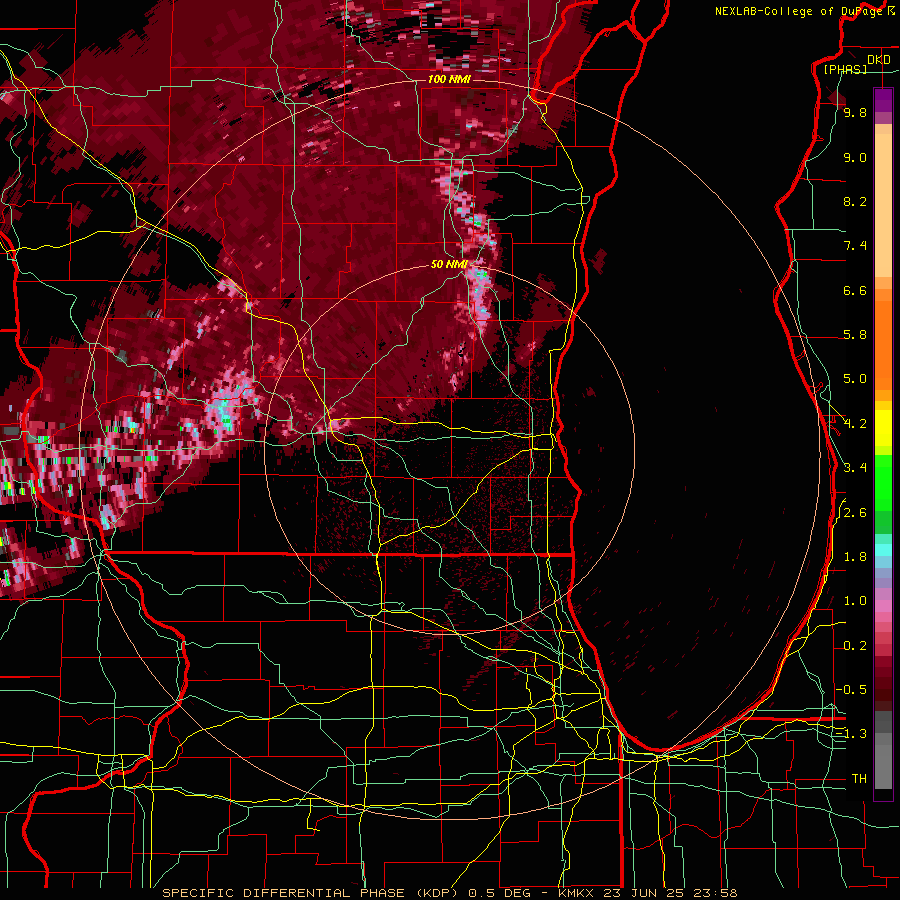Click the 4.2 scale value
Image resolution: width=900 pixels, height=900 pixels.
pos(855,424)
